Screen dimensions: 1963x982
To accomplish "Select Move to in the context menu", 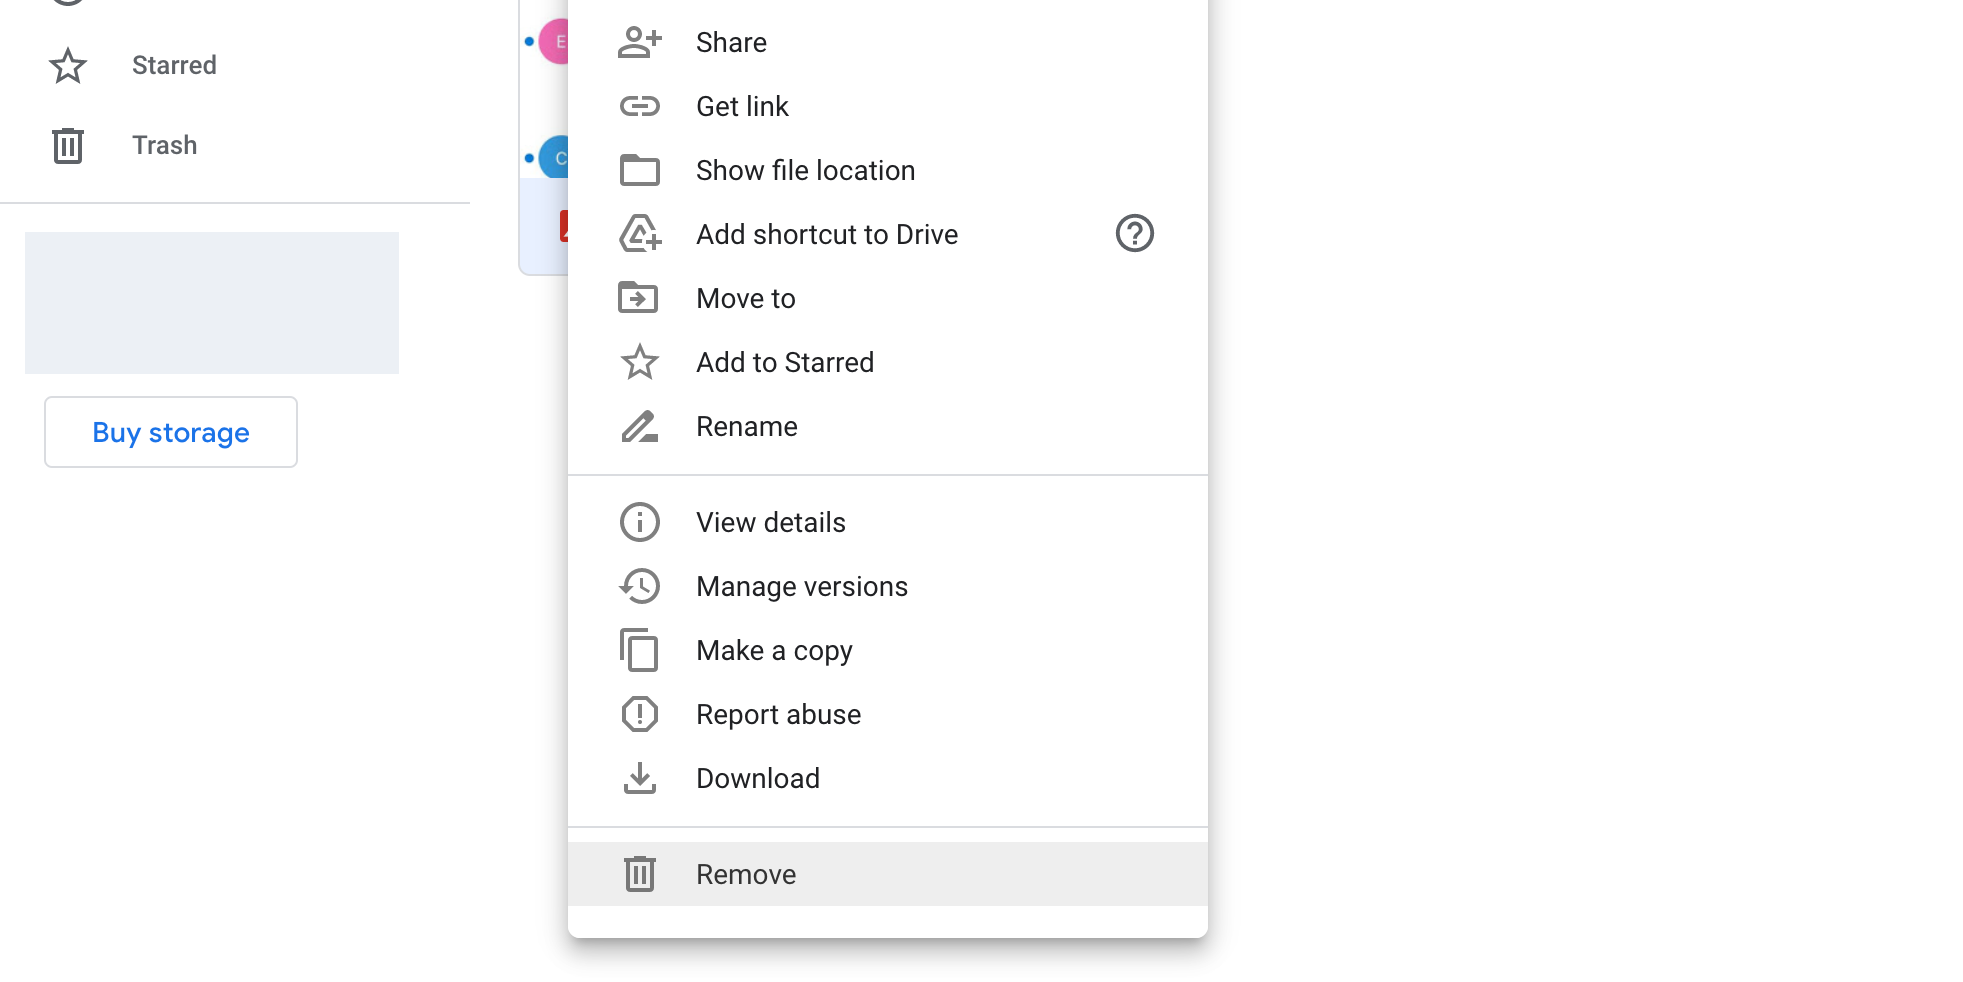I will pyautogui.click(x=745, y=297).
